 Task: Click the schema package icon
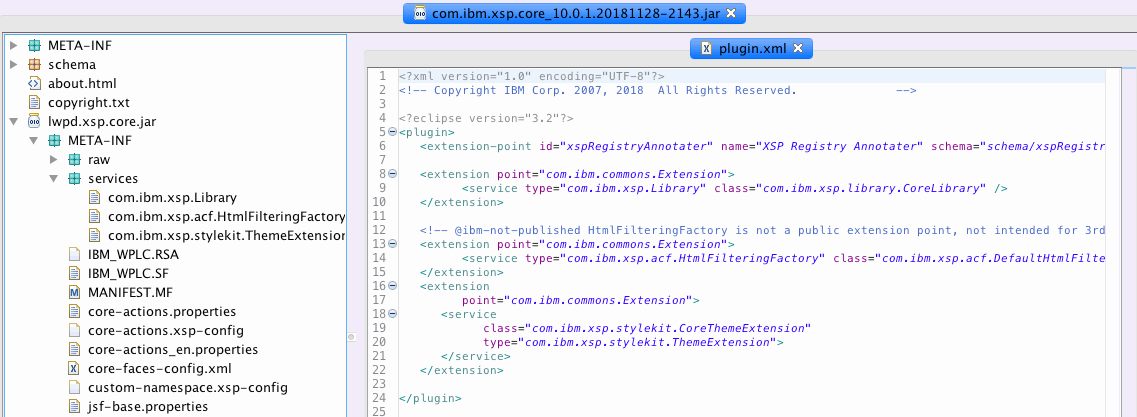34,64
